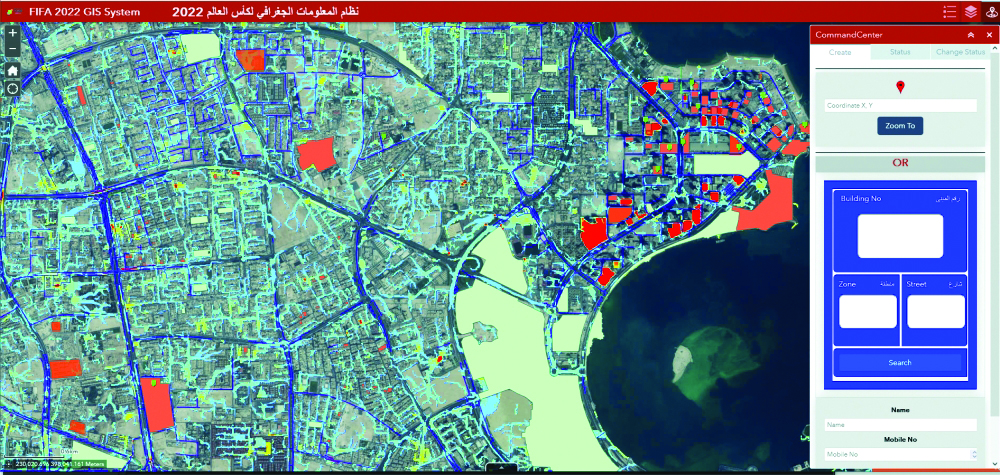Image resolution: width=1000 pixels, height=475 pixels.
Task: Close the CommandCenter panel
Action: tap(989, 35)
